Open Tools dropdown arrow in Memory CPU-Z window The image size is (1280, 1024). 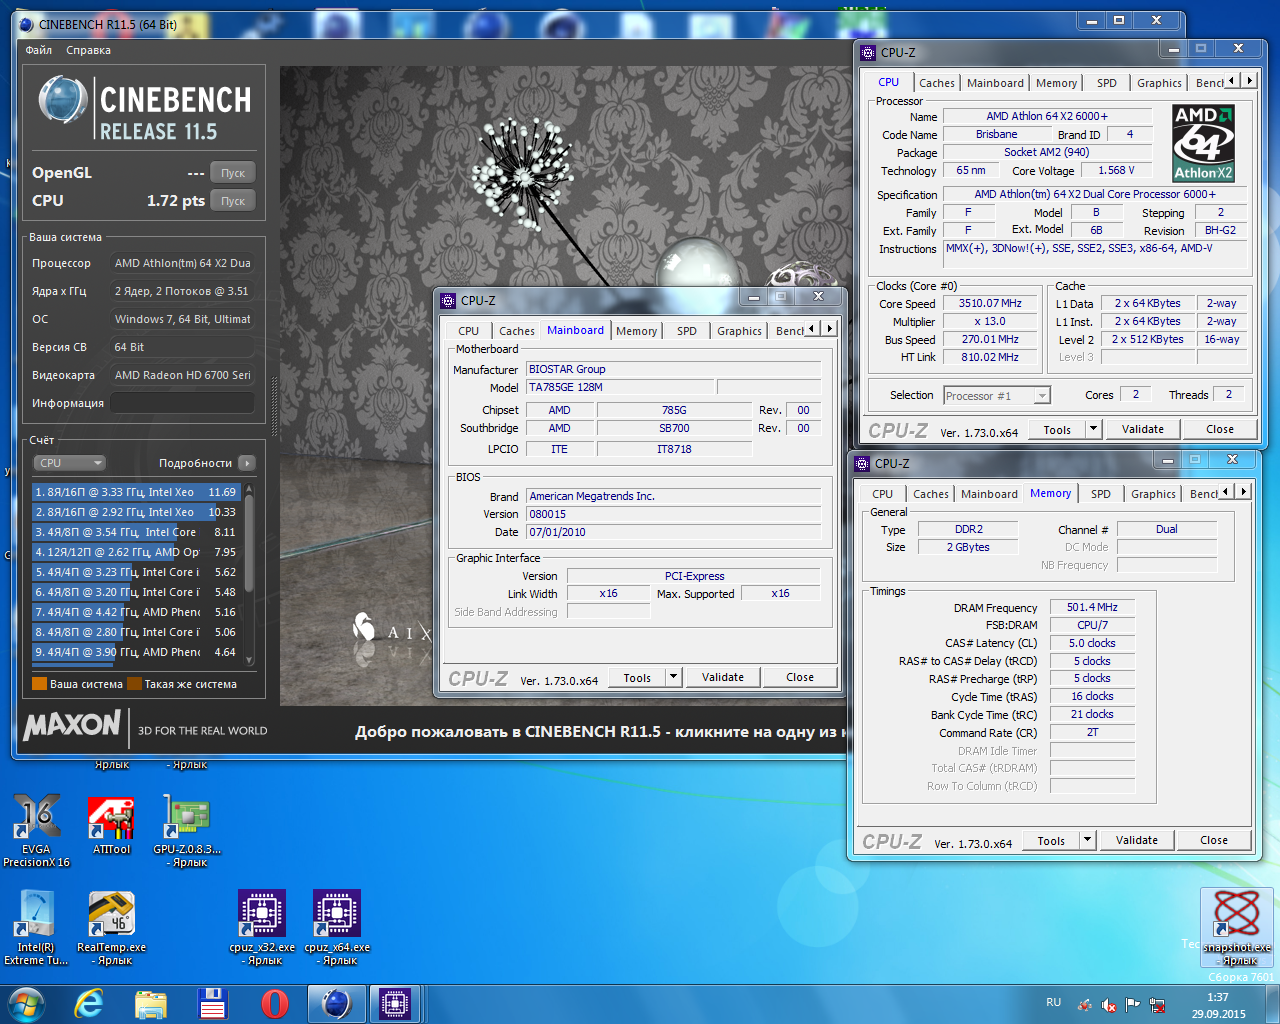coord(1088,840)
